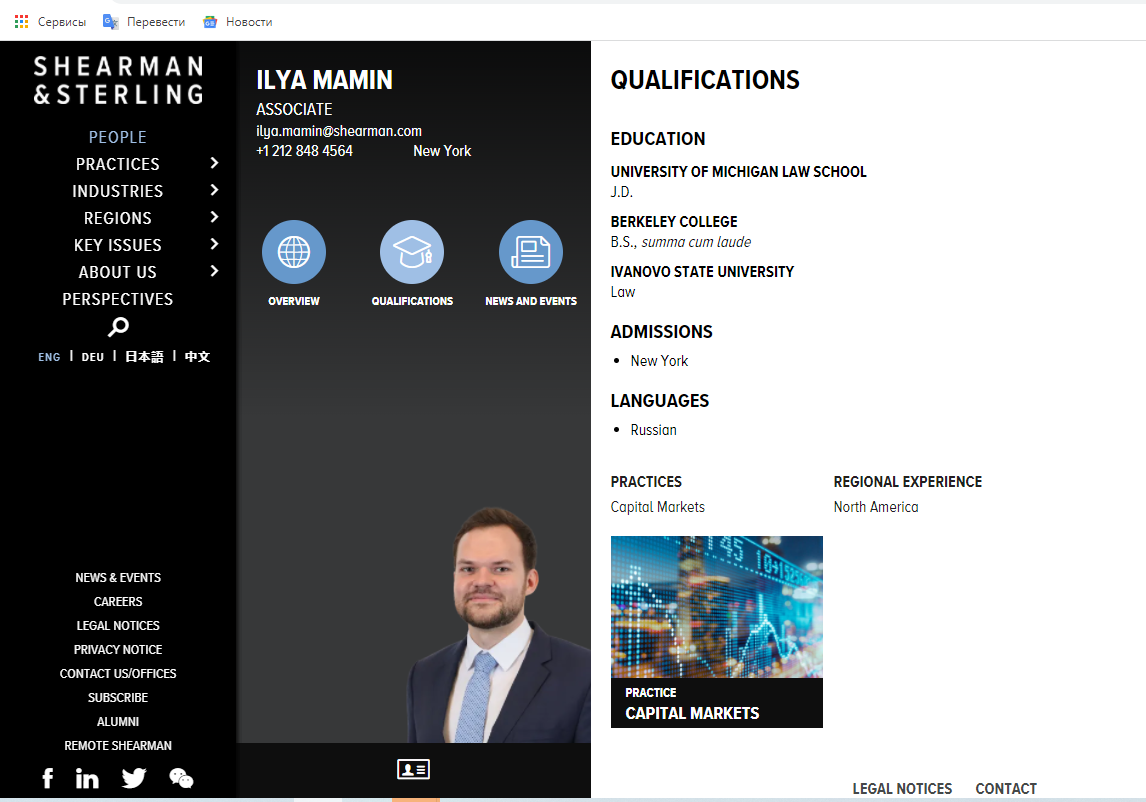The width and height of the screenshot is (1146, 802).
Task: Open the Twitter bird icon
Action: pyautogui.click(x=134, y=778)
